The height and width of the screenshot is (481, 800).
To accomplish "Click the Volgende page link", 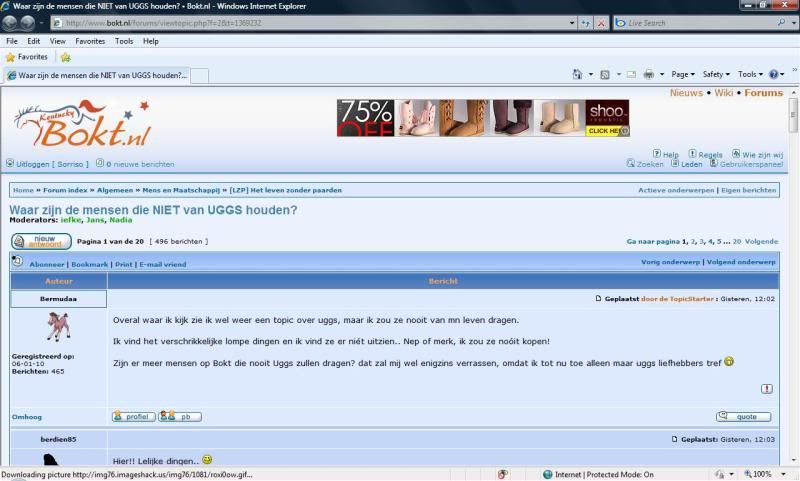I will [x=761, y=241].
